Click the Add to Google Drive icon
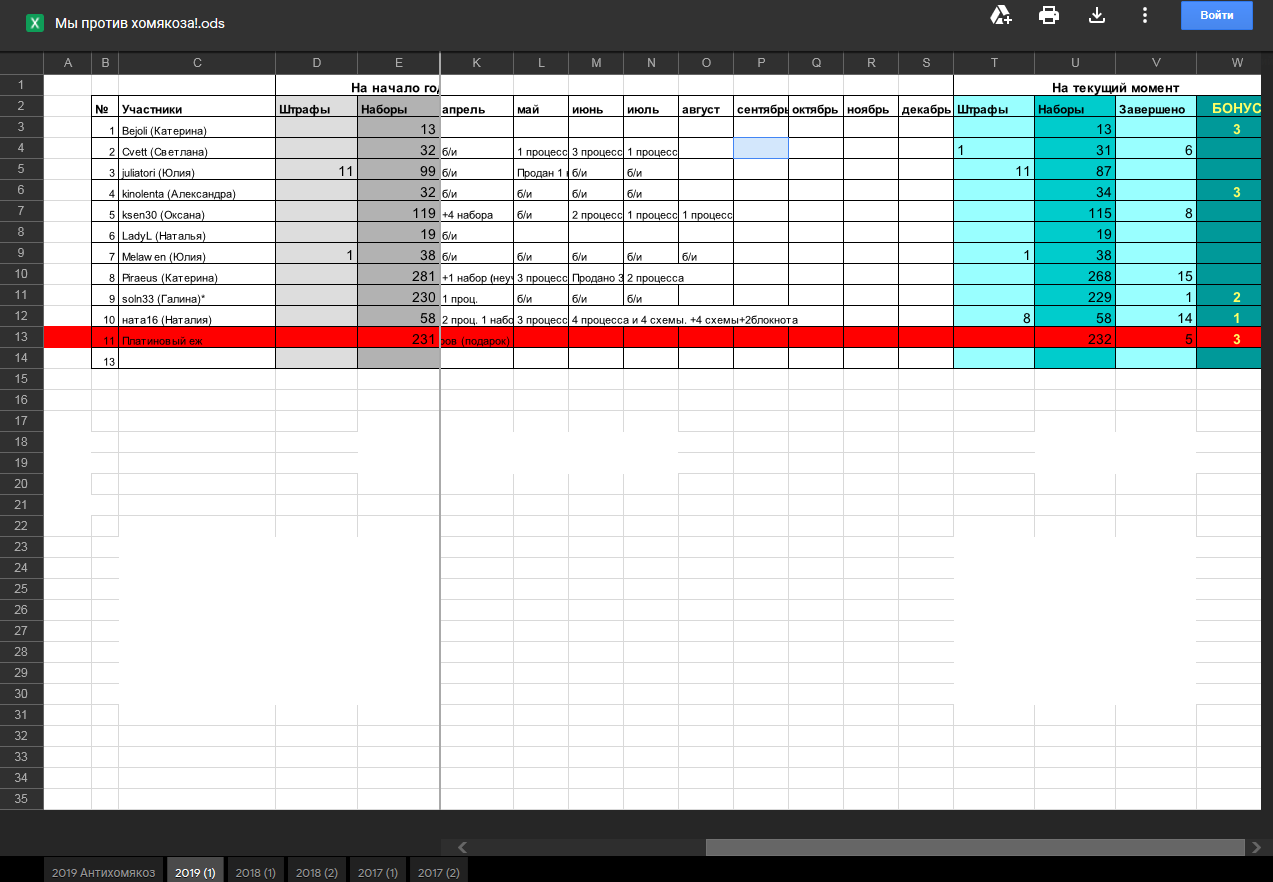 tap(1000, 15)
